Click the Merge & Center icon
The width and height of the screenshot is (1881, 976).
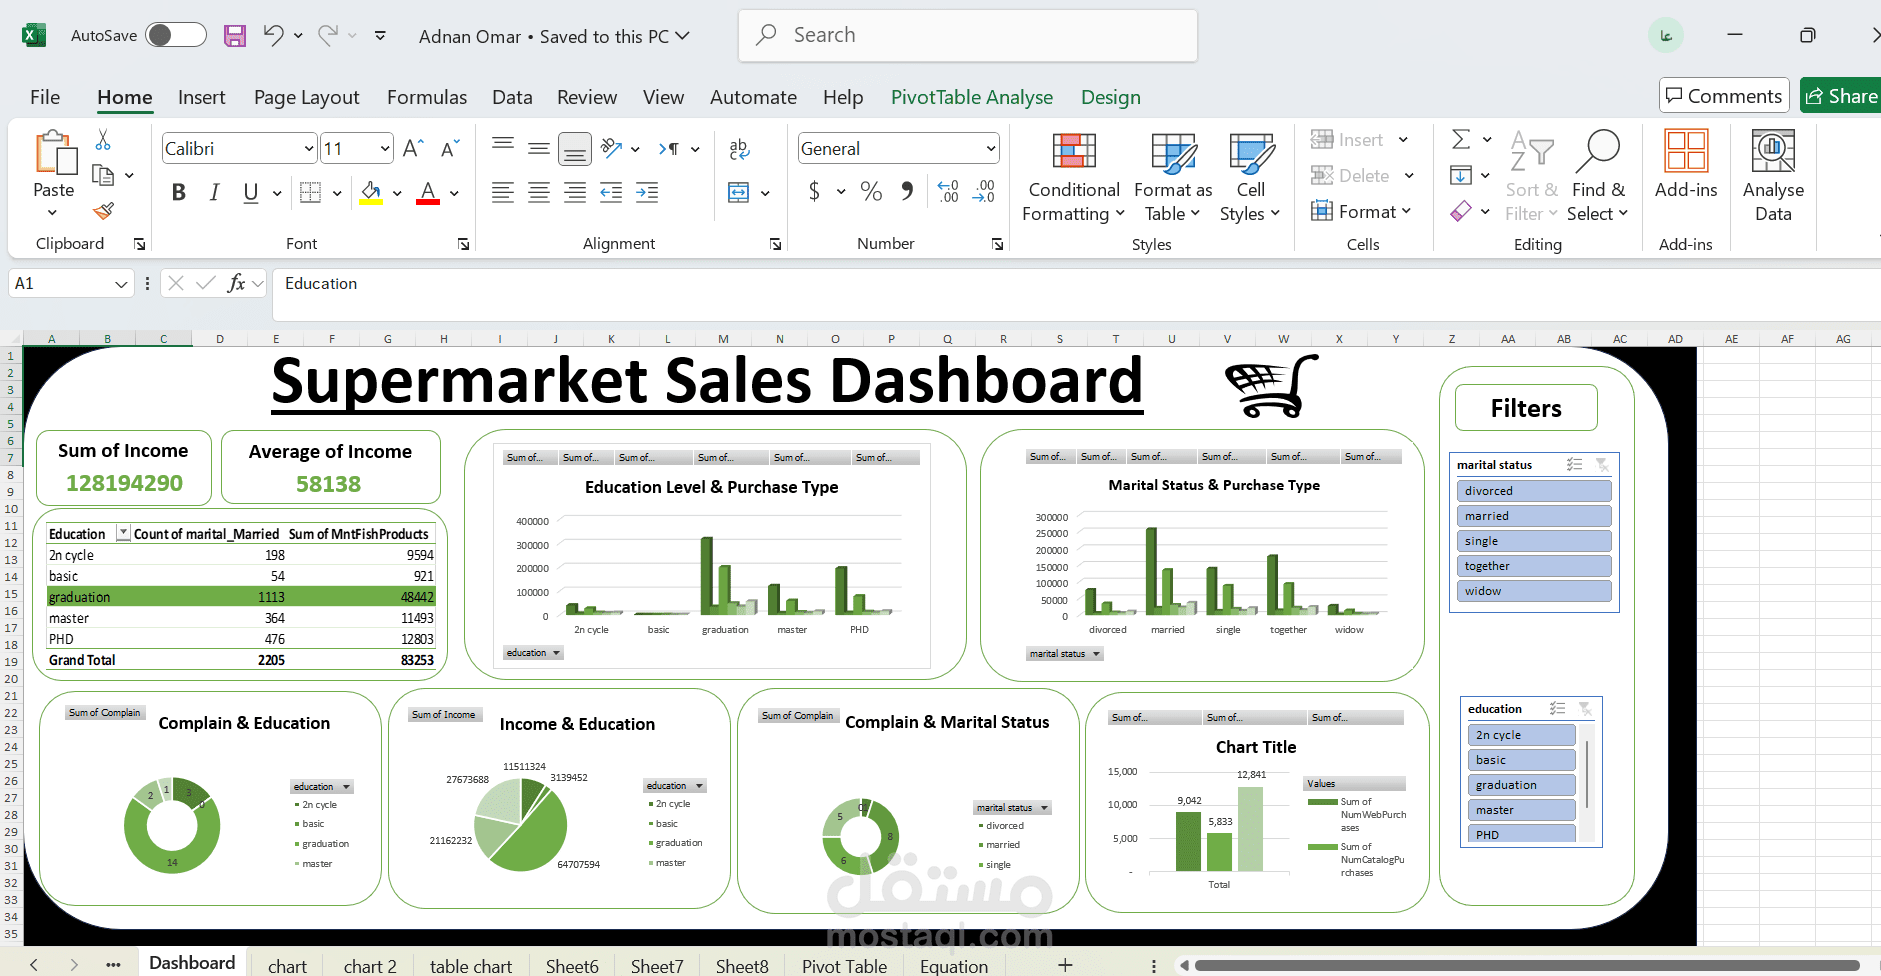(739, 192)
